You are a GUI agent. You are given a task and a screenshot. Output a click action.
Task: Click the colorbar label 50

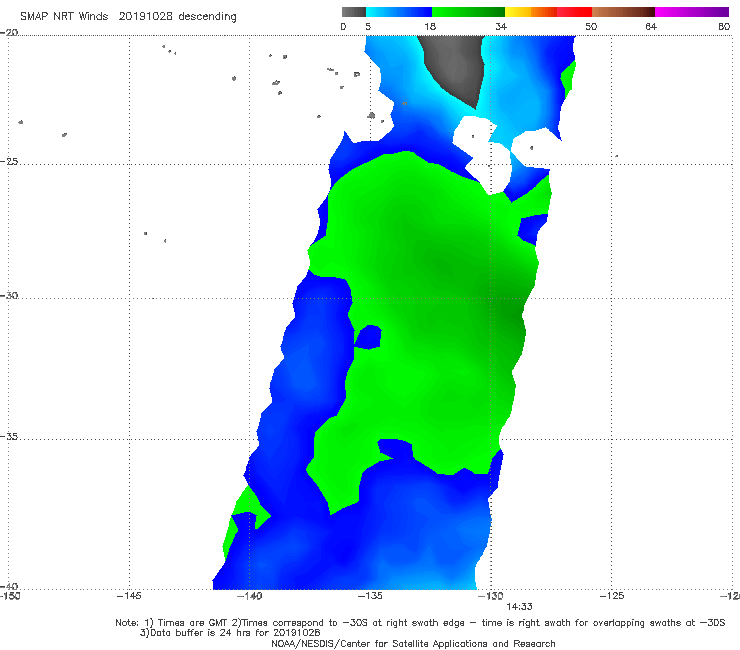(591, 26)
